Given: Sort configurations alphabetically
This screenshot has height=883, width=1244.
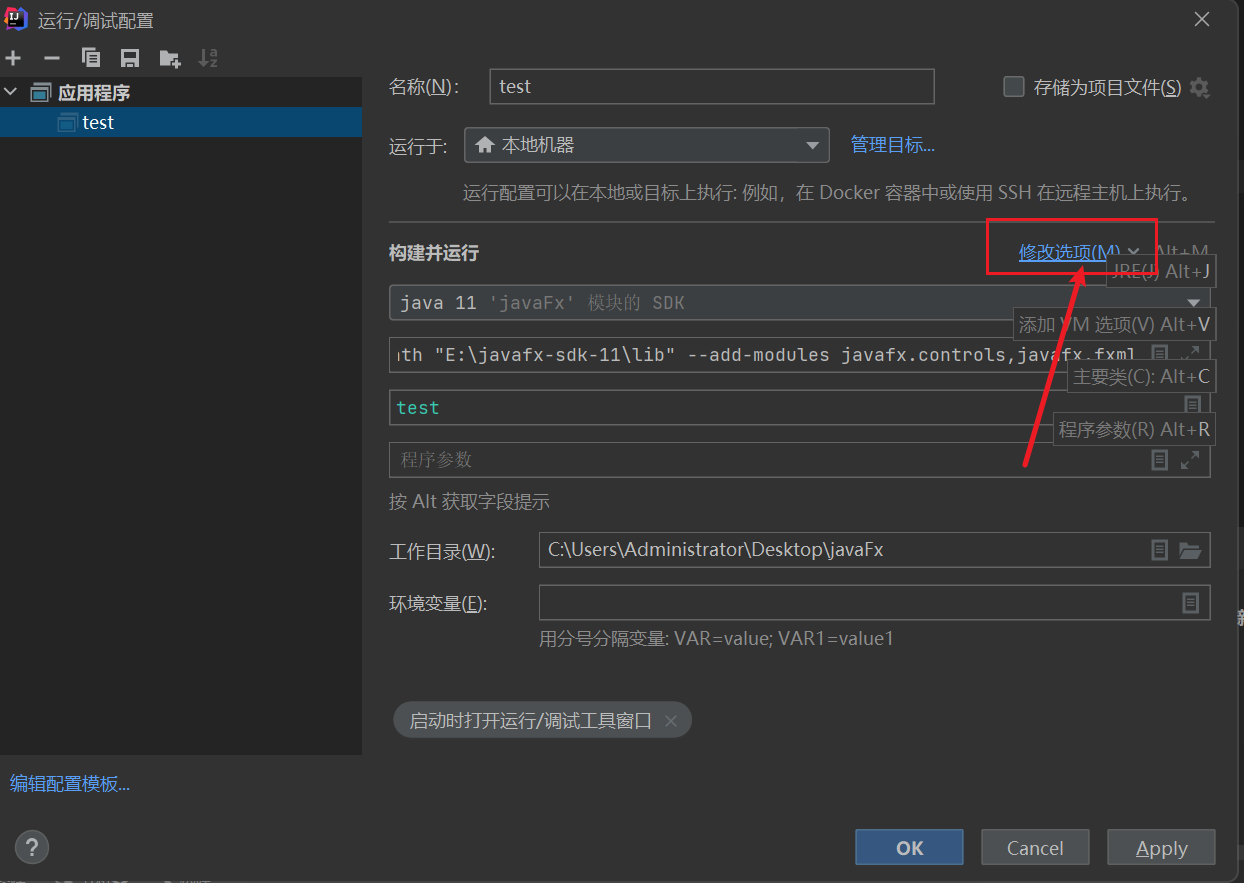Looking at the screenshot, I should click(x=208, y=58).
